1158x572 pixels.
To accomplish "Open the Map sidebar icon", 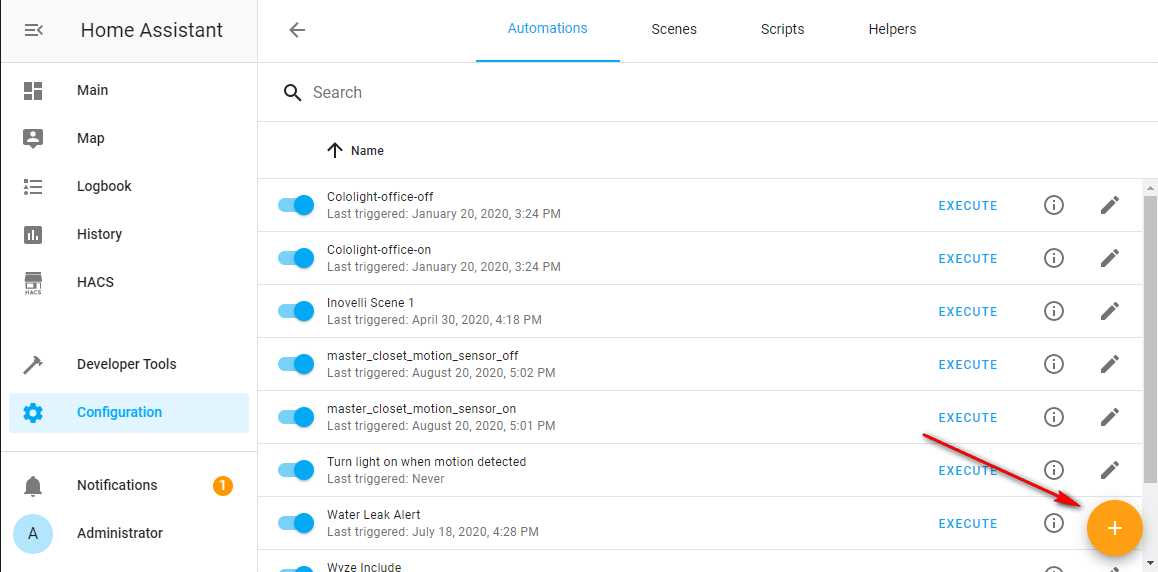I will tap(33, 139).
